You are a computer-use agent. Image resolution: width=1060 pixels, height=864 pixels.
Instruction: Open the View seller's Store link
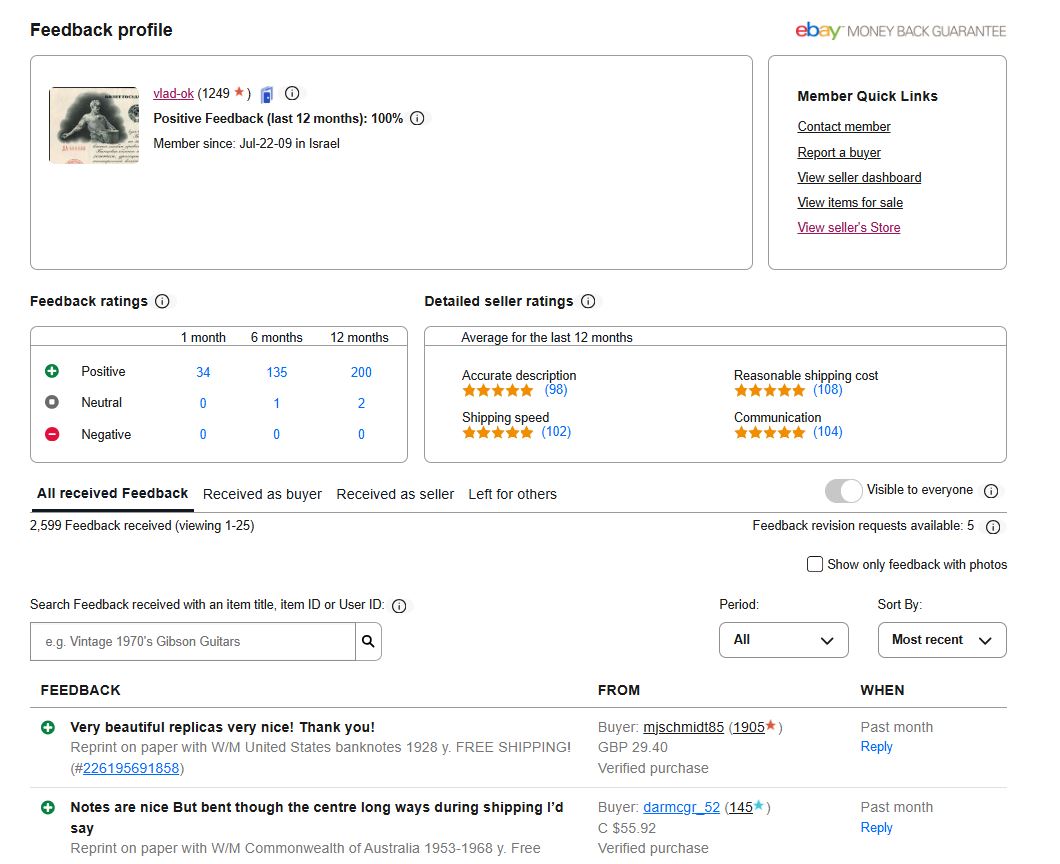pos(848,227)
